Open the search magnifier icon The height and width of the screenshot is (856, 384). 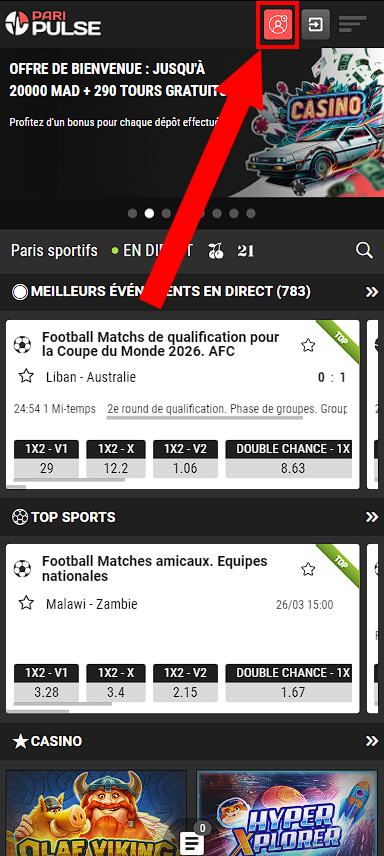tap(364, 251)
